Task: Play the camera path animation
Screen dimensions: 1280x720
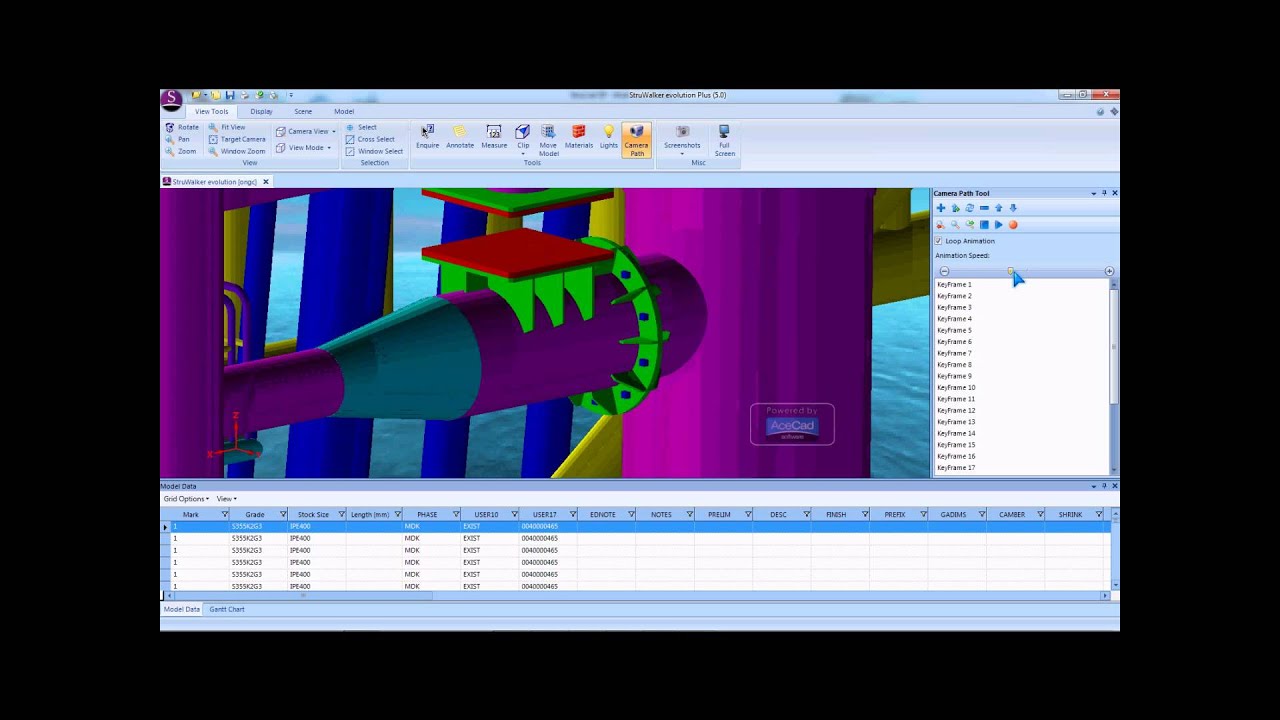Action: click(998, 225)
